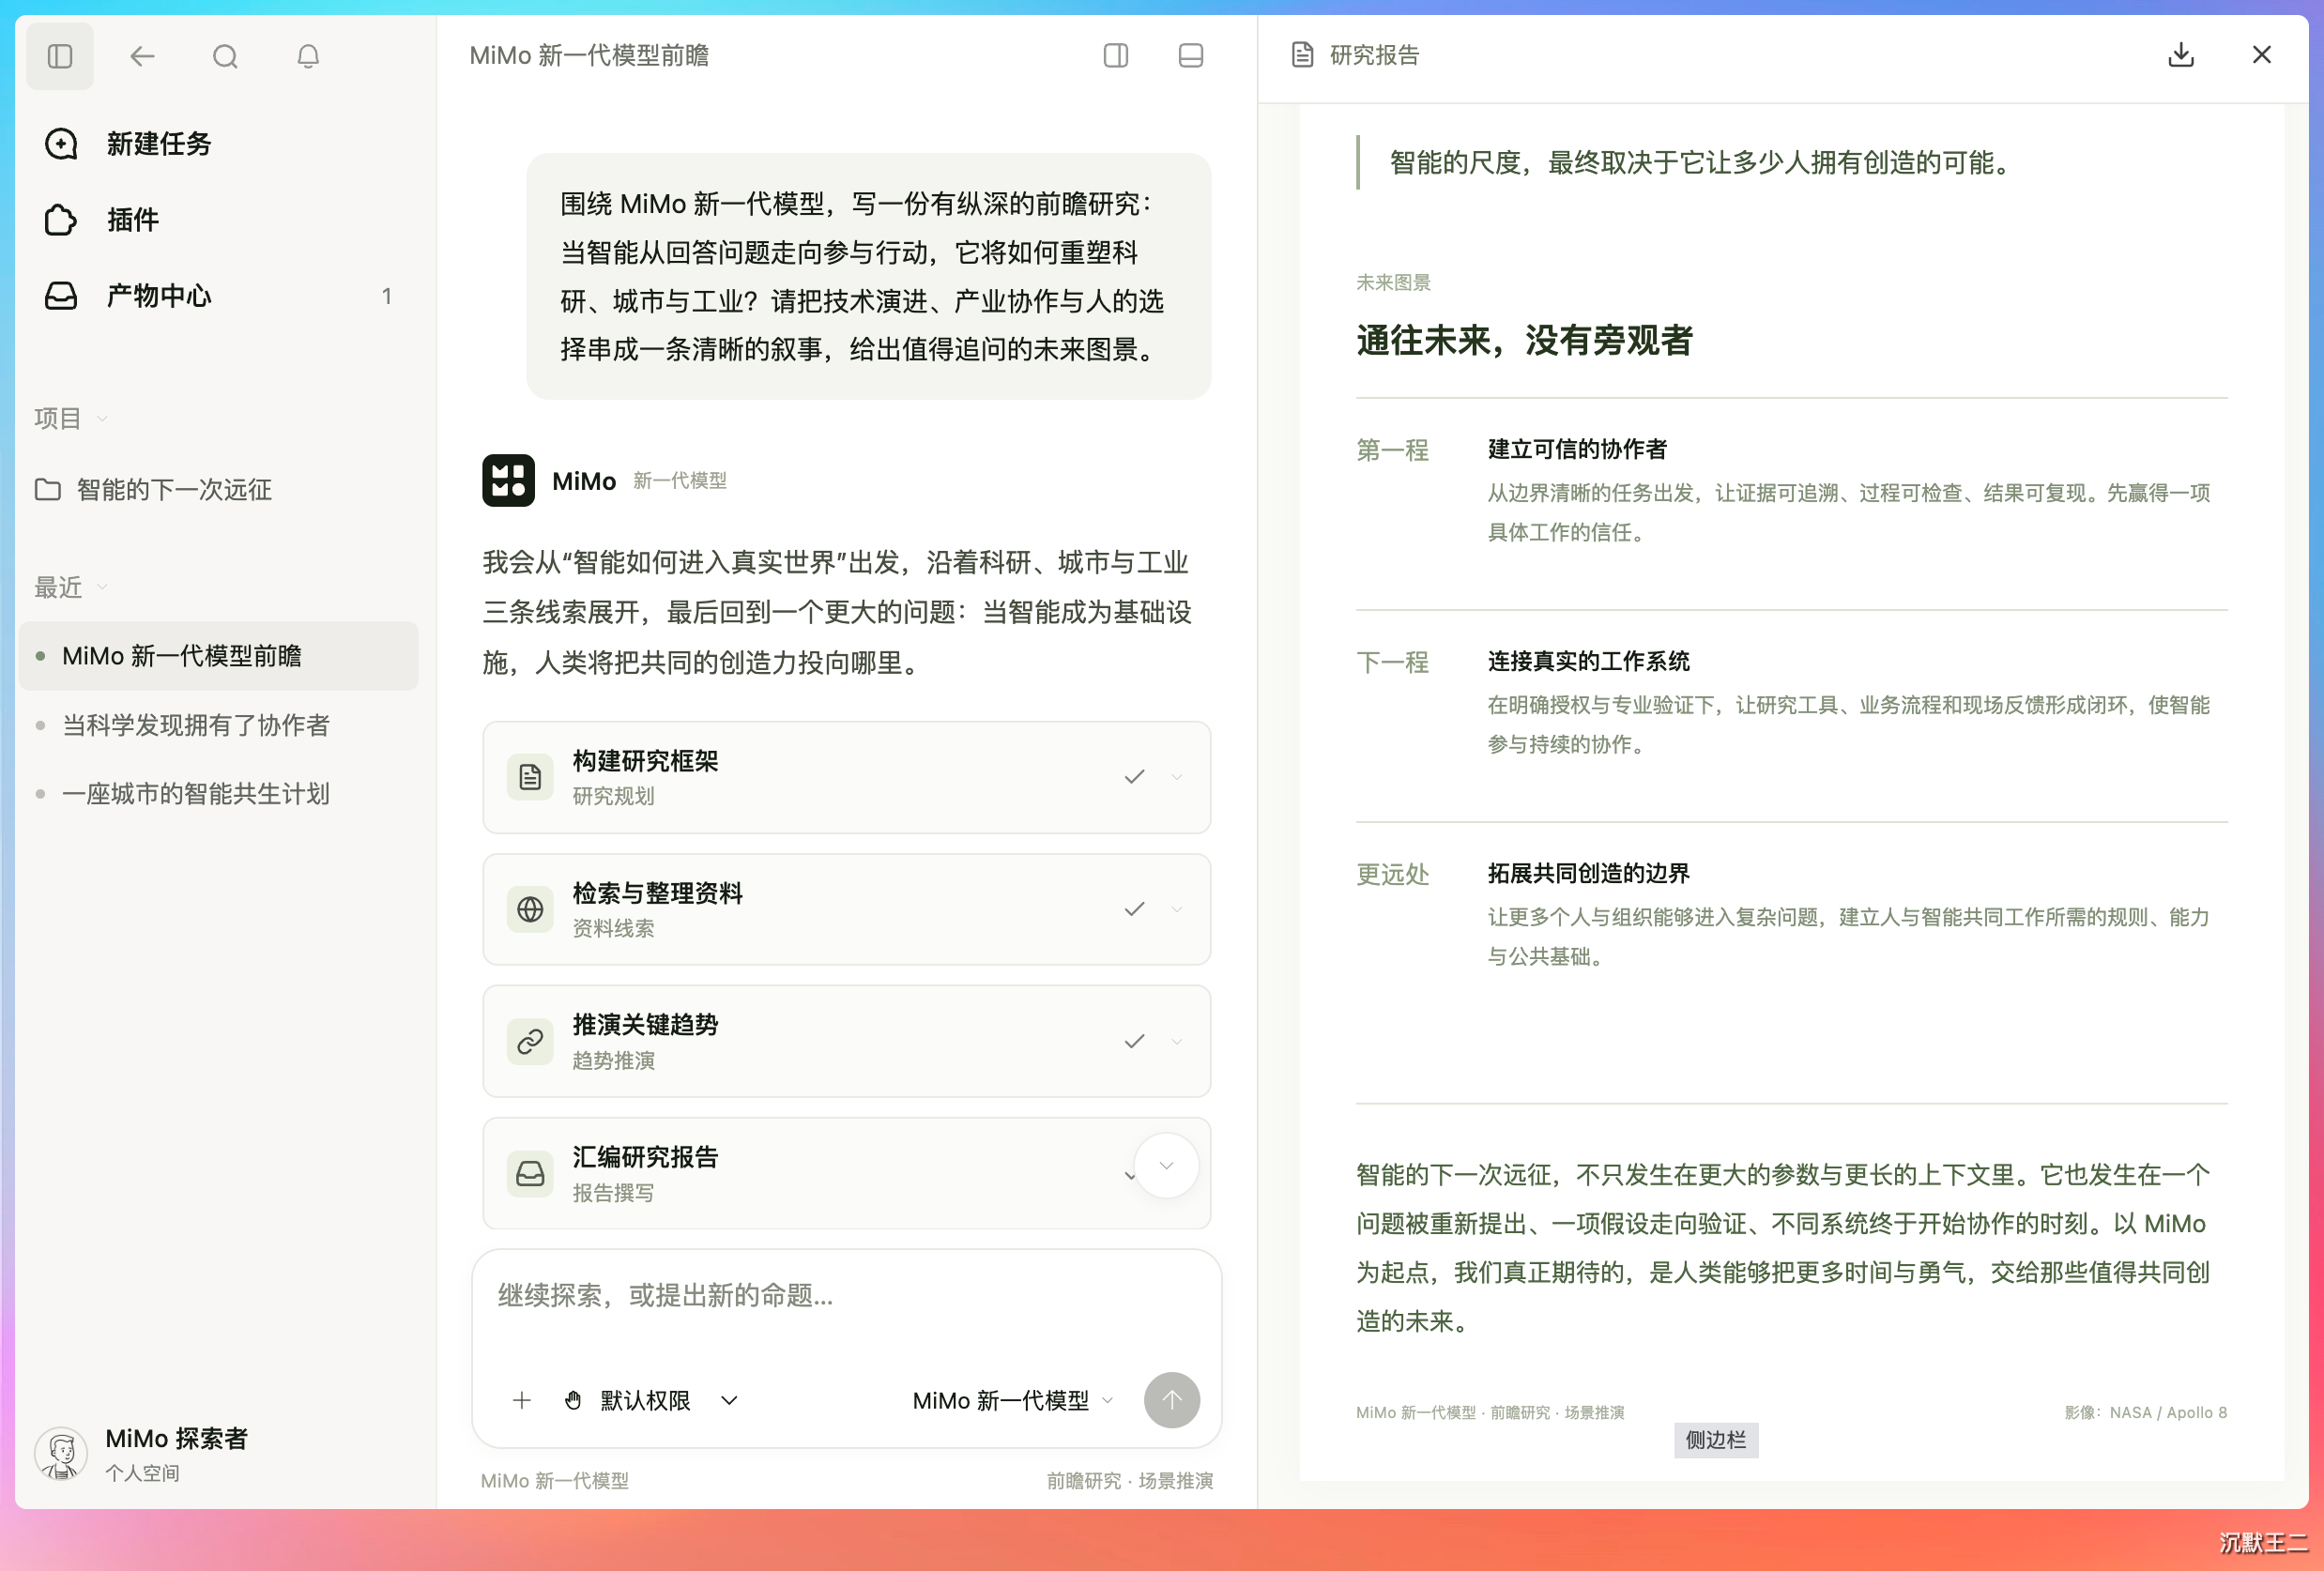Open MiMo 新一代模型 model selector
This screenshot has width=2324, height=1571.
(1013, 1400)
